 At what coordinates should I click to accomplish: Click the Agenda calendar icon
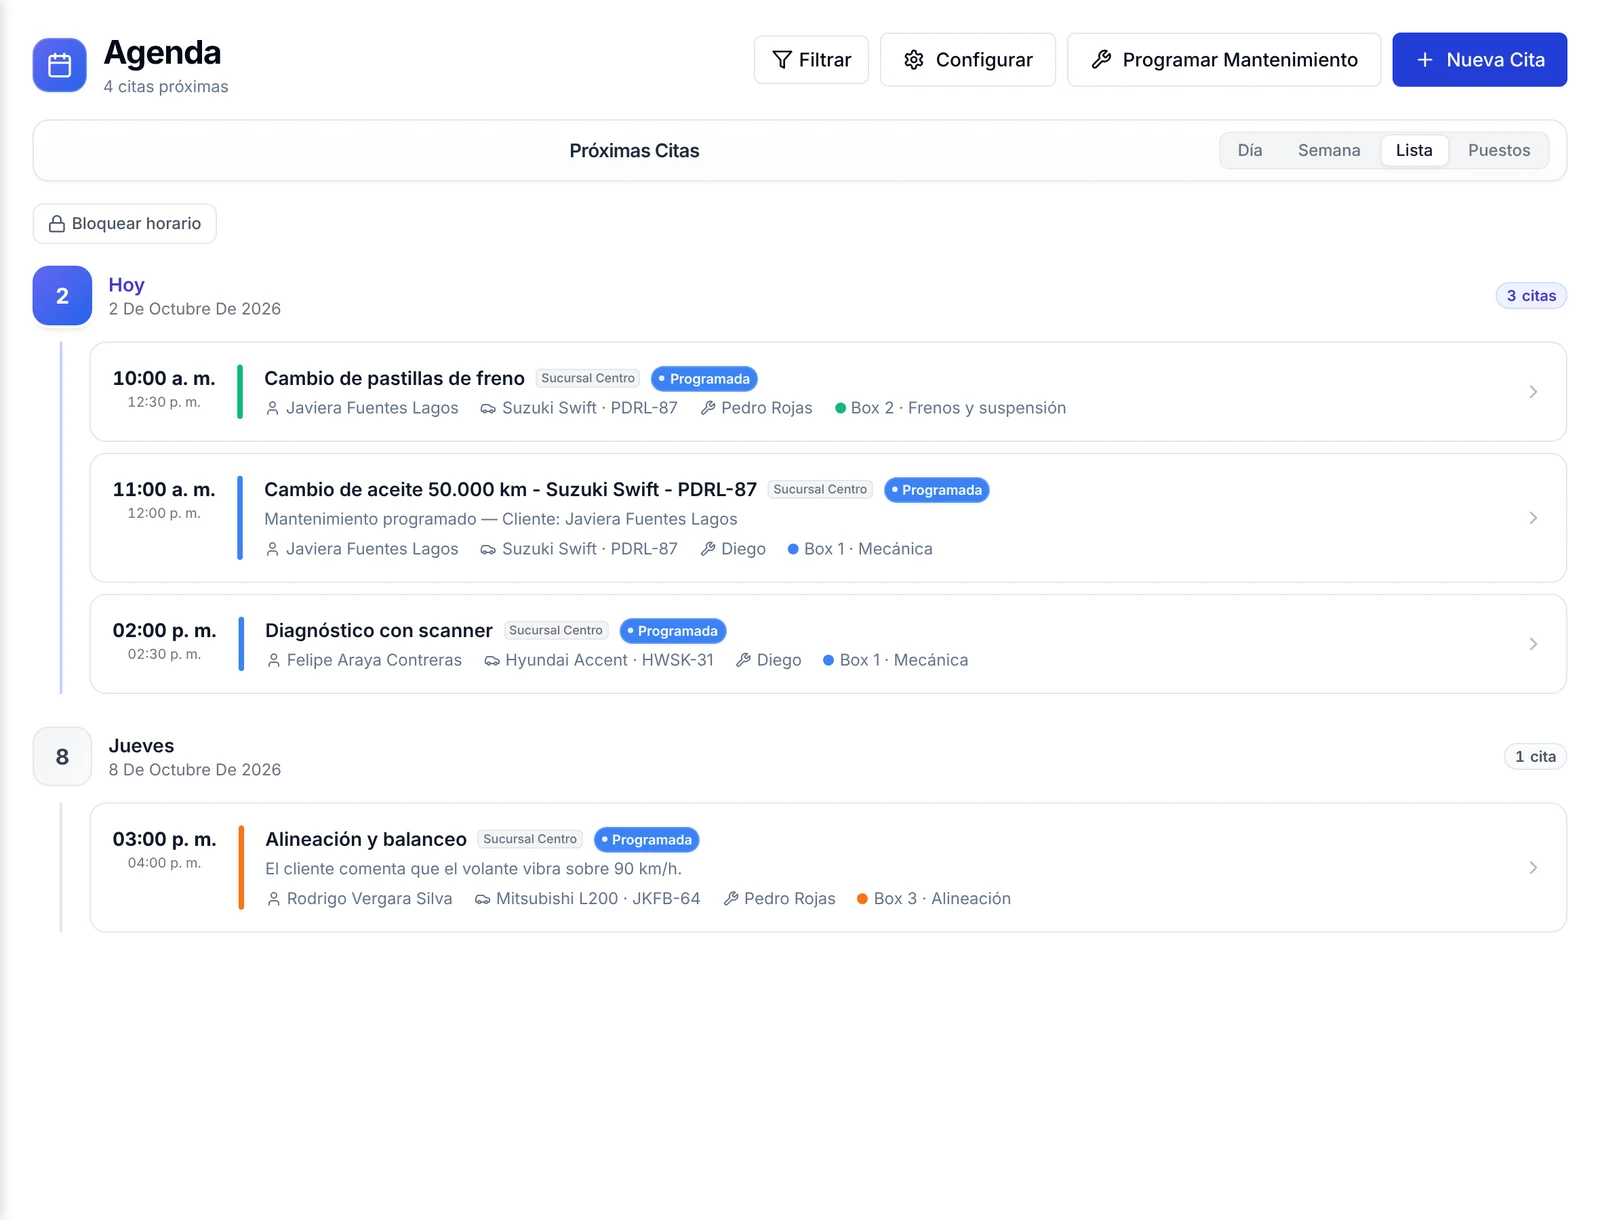(60, 65)
